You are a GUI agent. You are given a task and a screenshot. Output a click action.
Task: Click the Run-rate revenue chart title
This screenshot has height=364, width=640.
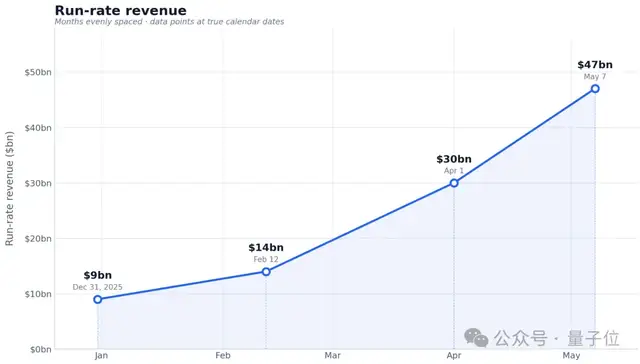point(120,10)
